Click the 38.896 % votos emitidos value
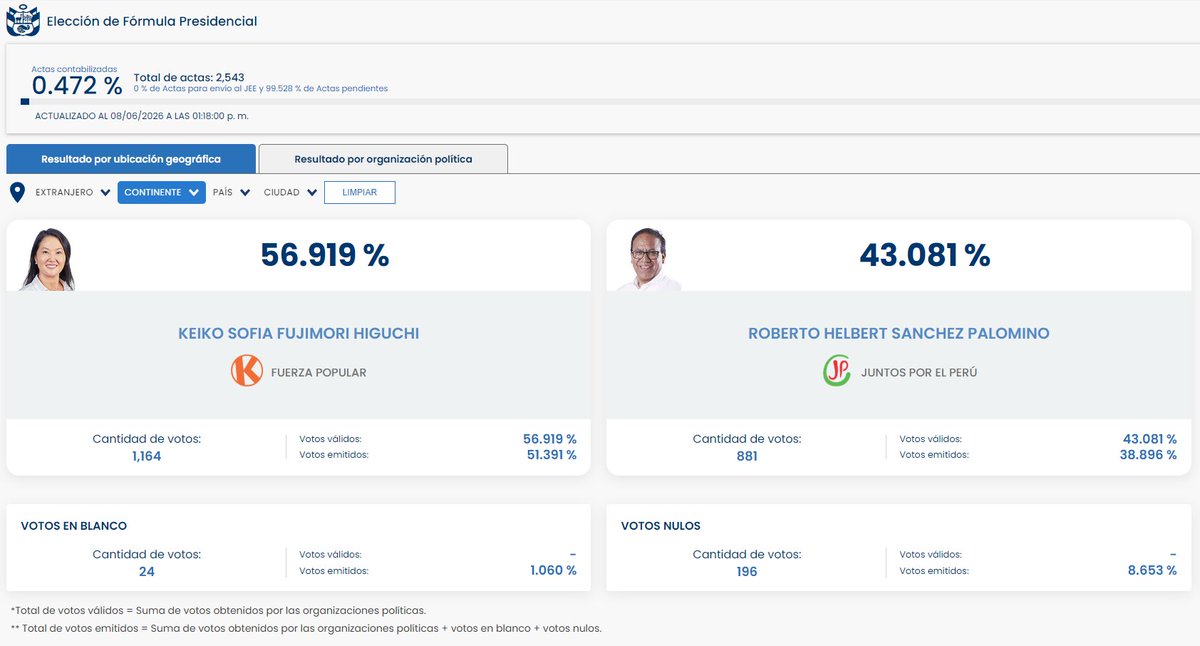Image resolution: width=1200 pixels, height=646 pixels. pyautogui.click(x=1149, y=455)
